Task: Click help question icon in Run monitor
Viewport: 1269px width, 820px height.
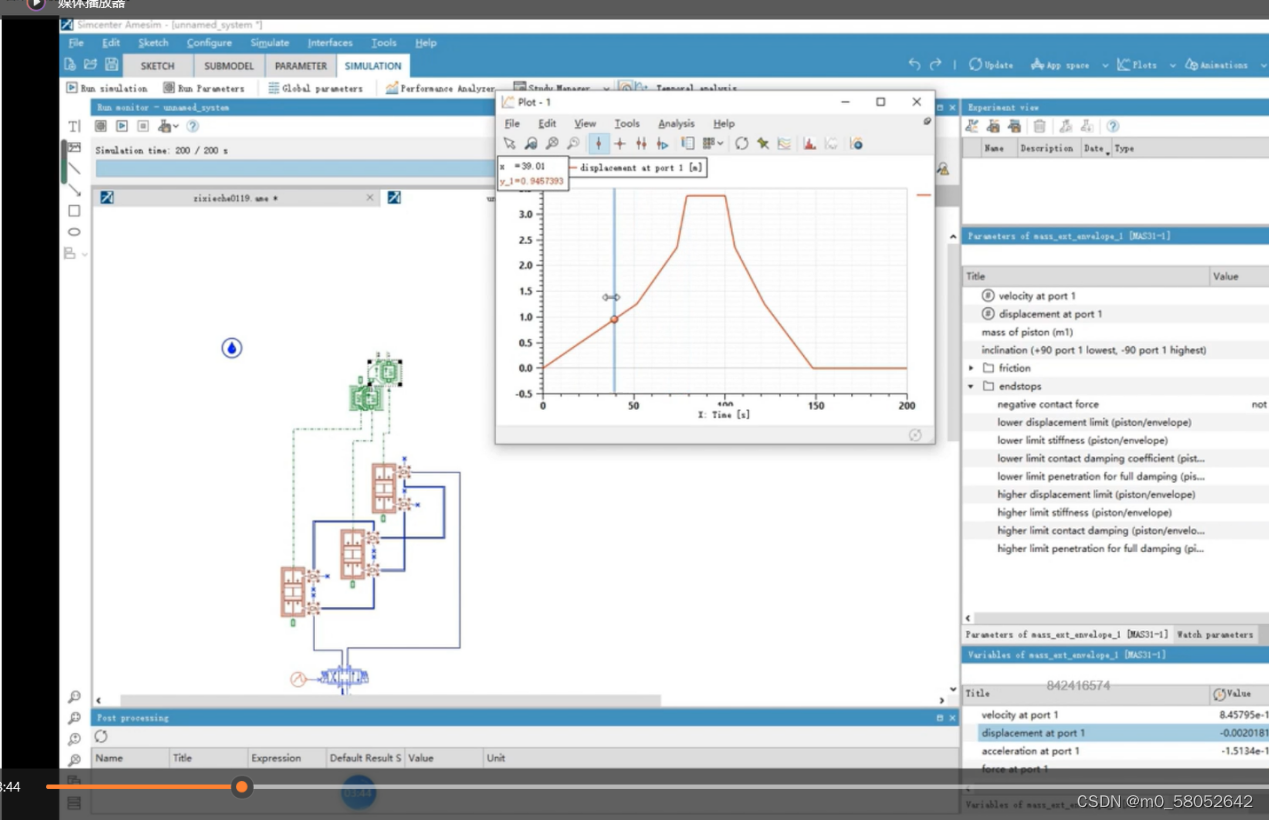Action: (x=192, y=127)
